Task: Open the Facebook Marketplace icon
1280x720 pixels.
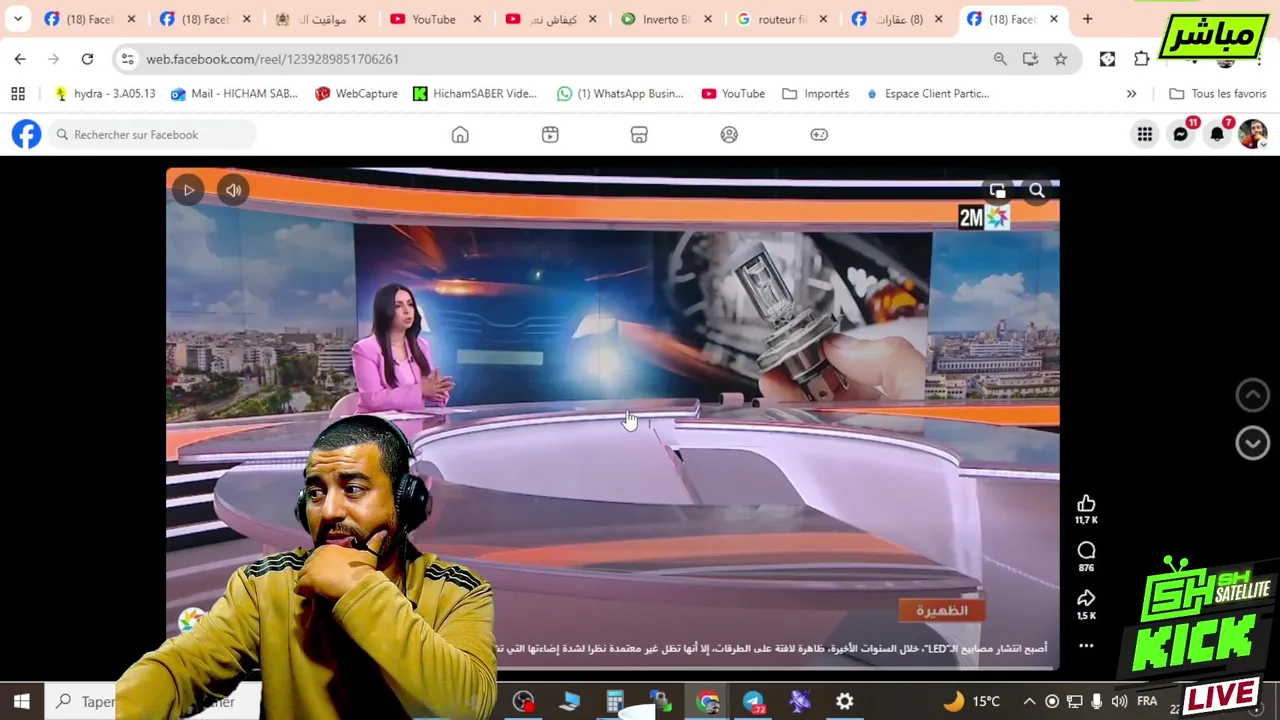Action: pyautogui.click(x=639, y=135)
